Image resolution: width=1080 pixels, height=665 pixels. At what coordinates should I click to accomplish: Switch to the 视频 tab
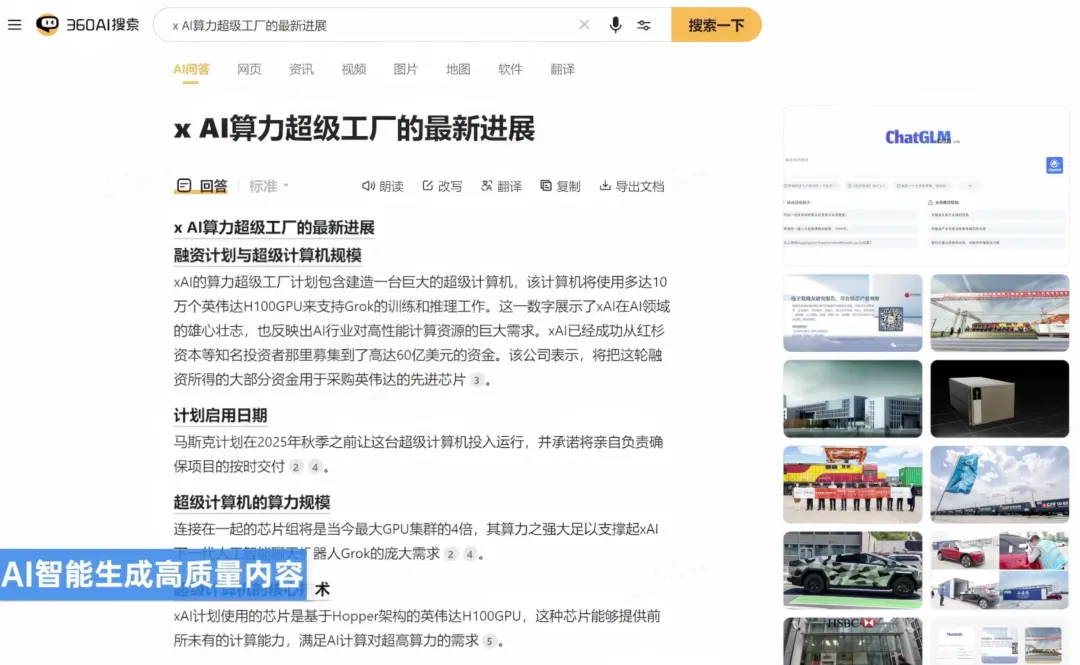[x=353, y=69]
